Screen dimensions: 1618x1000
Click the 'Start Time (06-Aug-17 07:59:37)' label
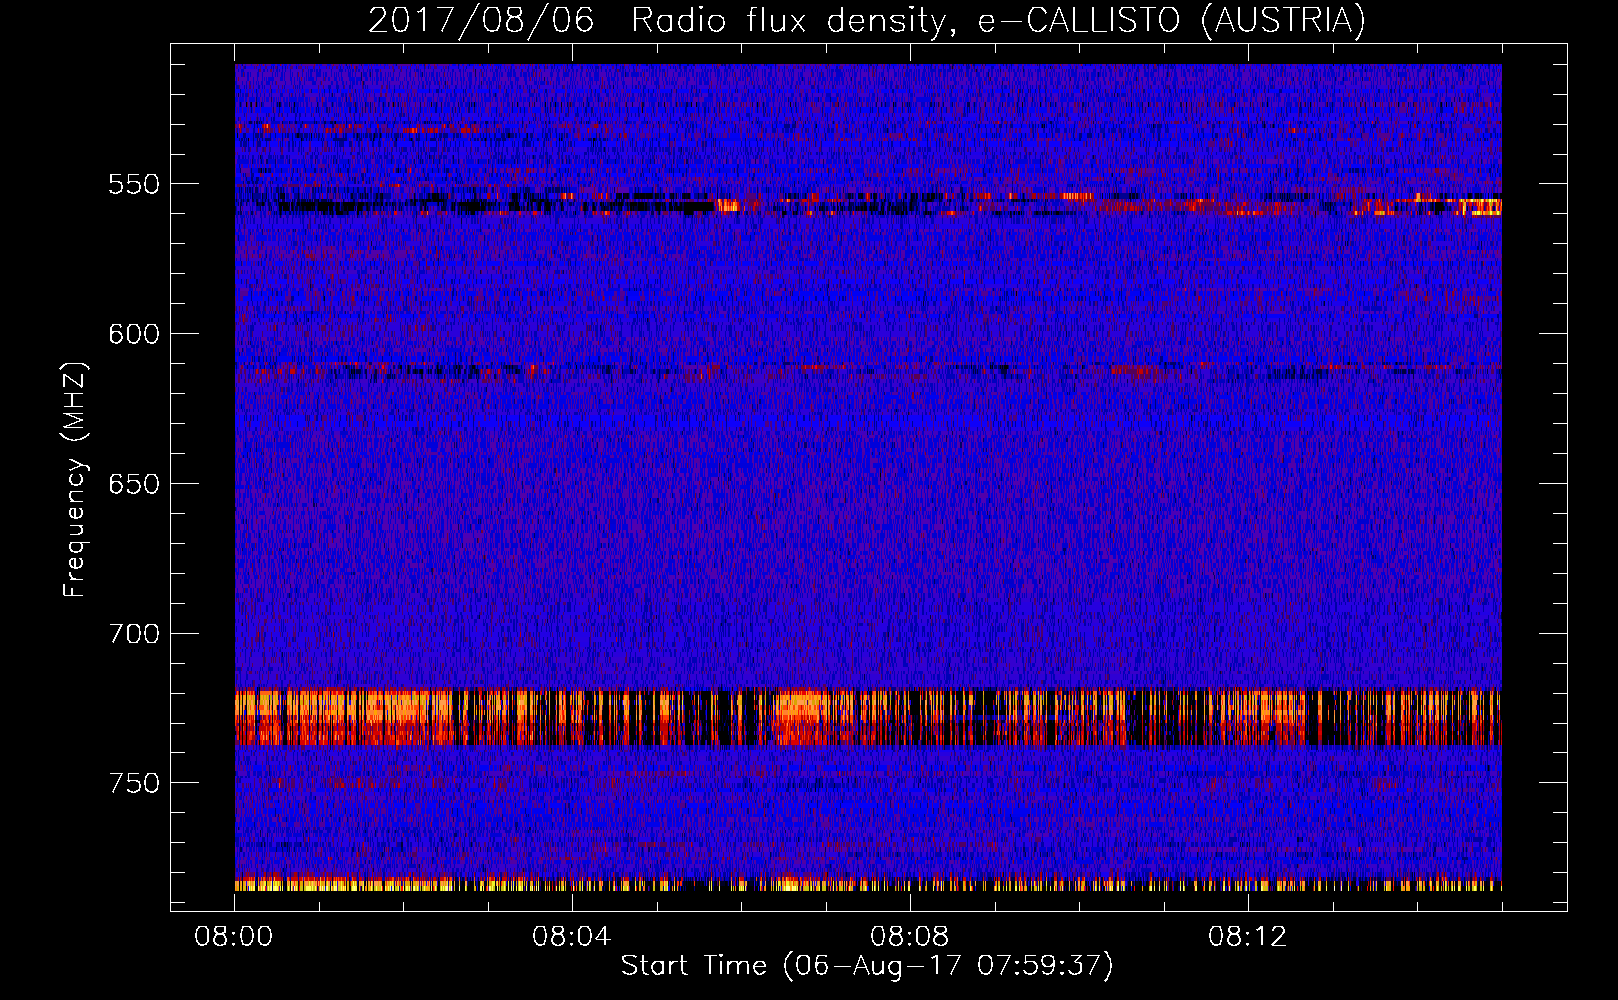867,966
